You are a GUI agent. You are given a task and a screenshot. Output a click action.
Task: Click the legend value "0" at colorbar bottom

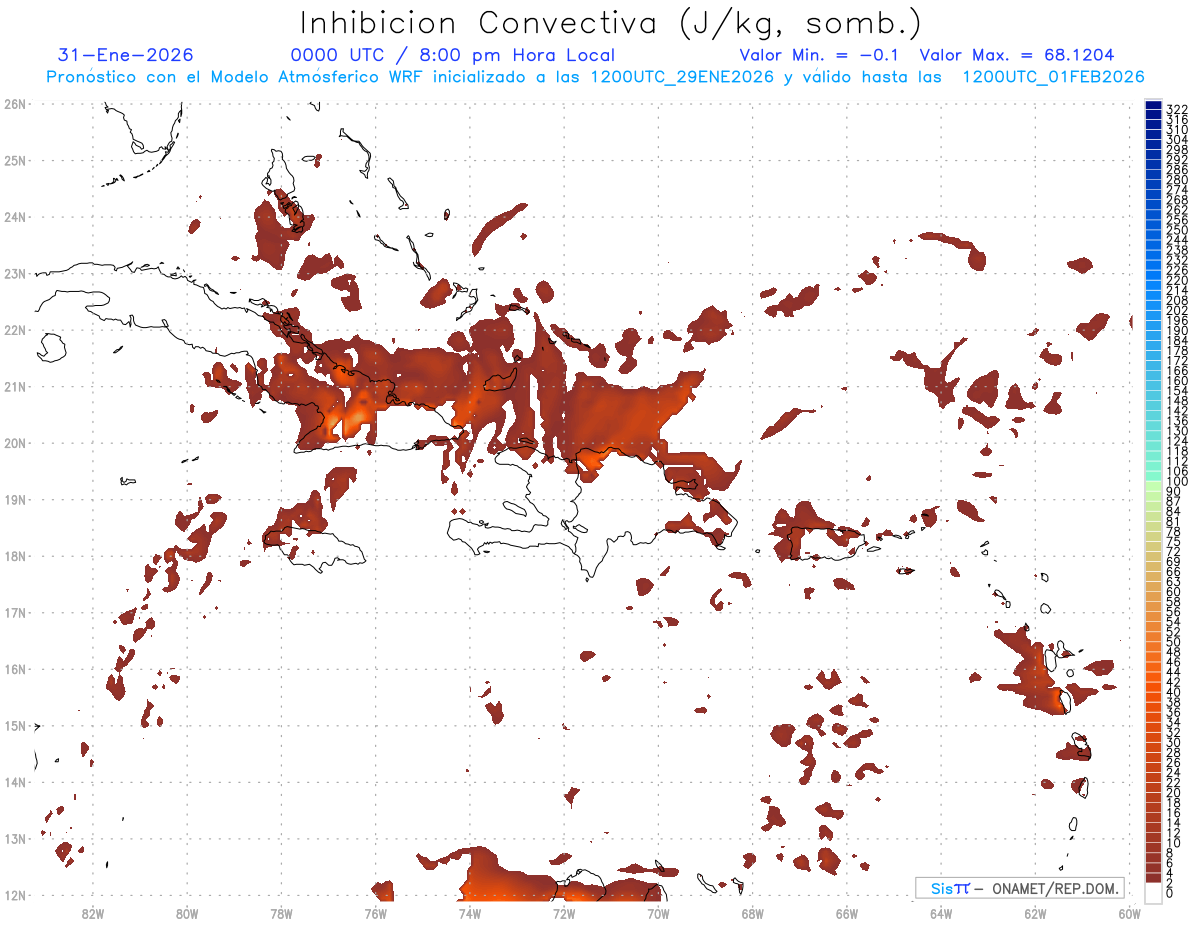(1170, 893)
